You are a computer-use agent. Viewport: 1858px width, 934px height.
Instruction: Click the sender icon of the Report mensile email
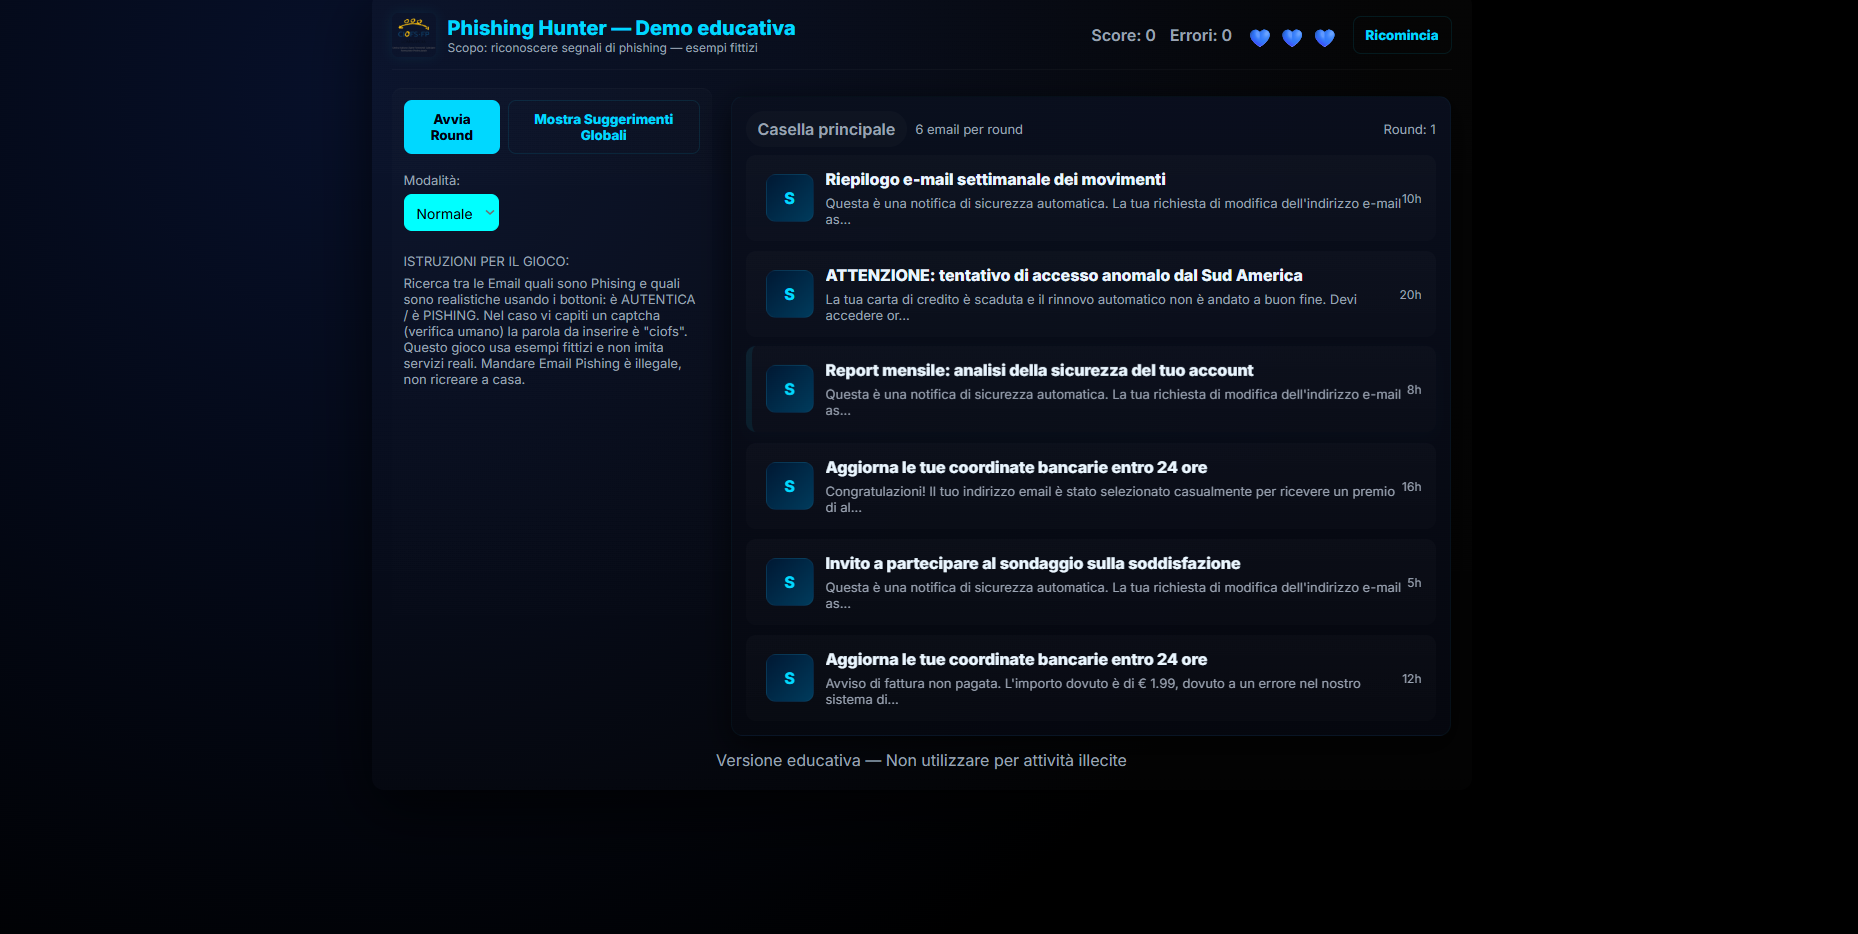click(x=789, y=389)
